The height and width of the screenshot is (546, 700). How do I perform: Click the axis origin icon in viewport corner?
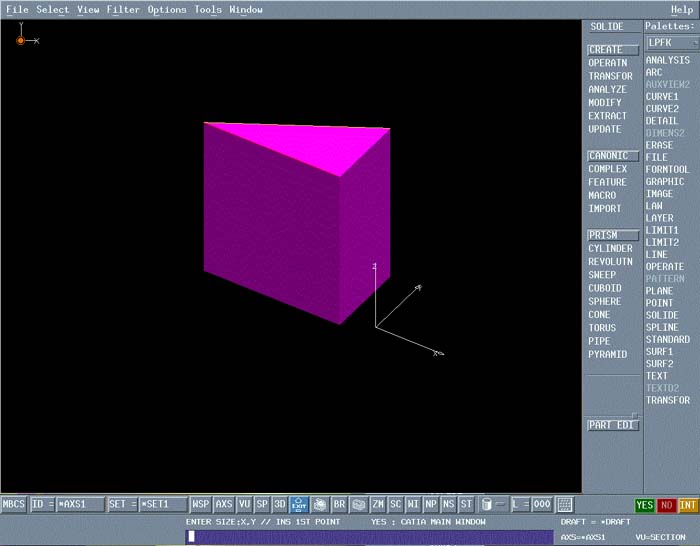pyautogui.click(x=21, y=40)
